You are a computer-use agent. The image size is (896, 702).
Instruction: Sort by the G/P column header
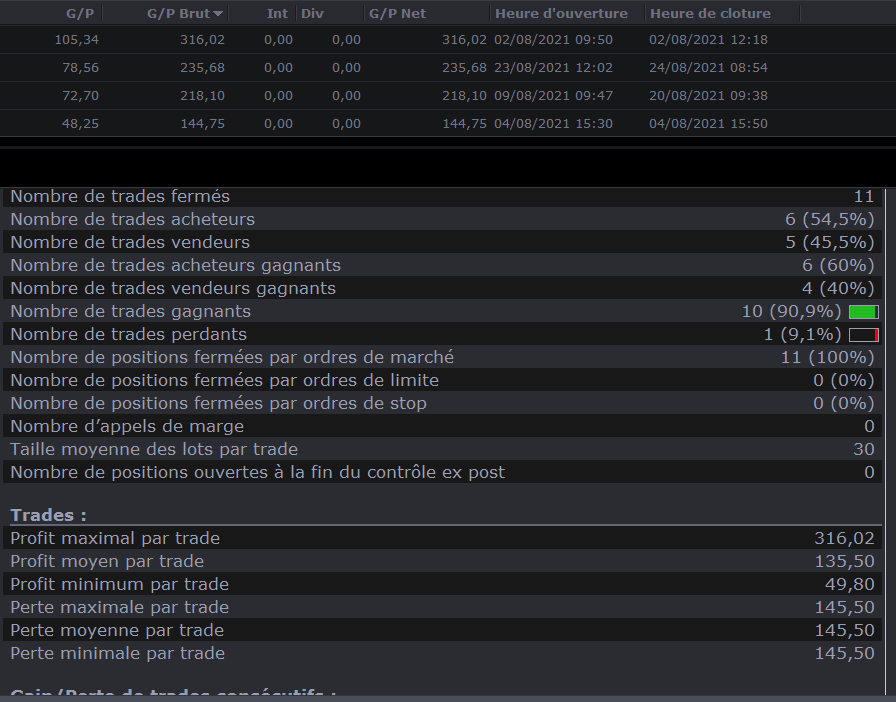pyautogui.click(x=79, y=13)
